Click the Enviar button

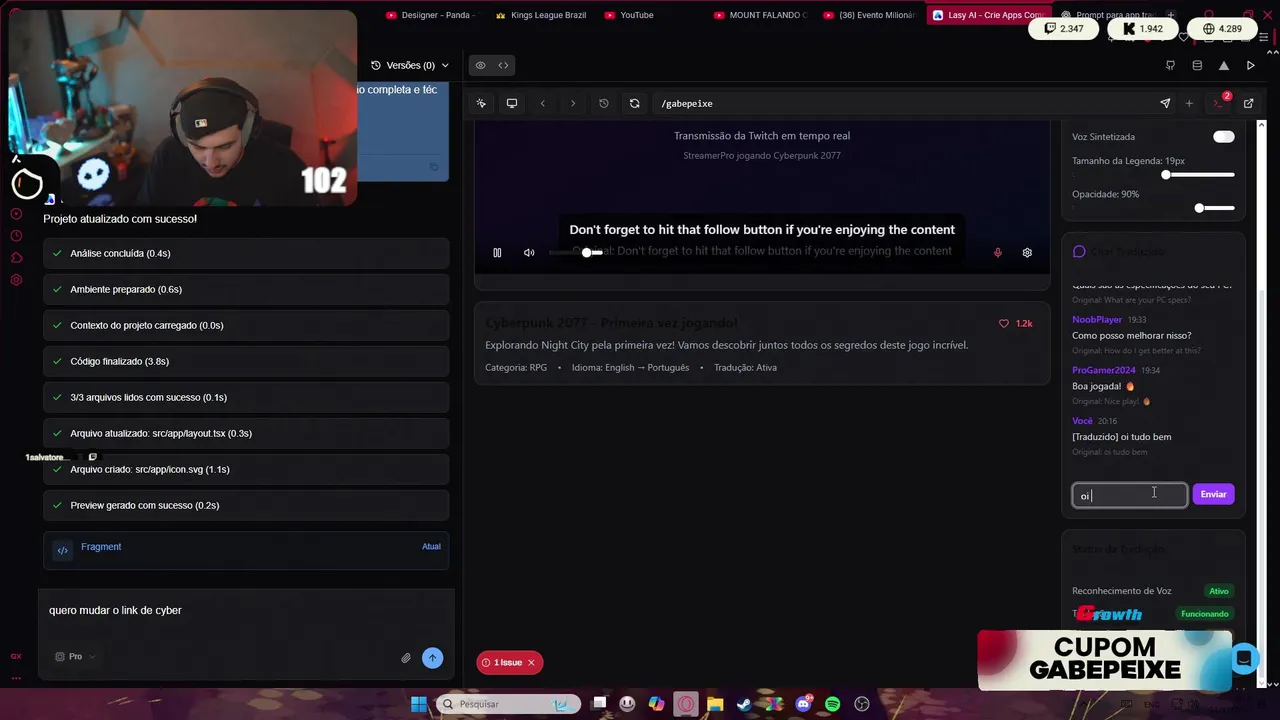pyautogui.click(x=1213, y=494)
